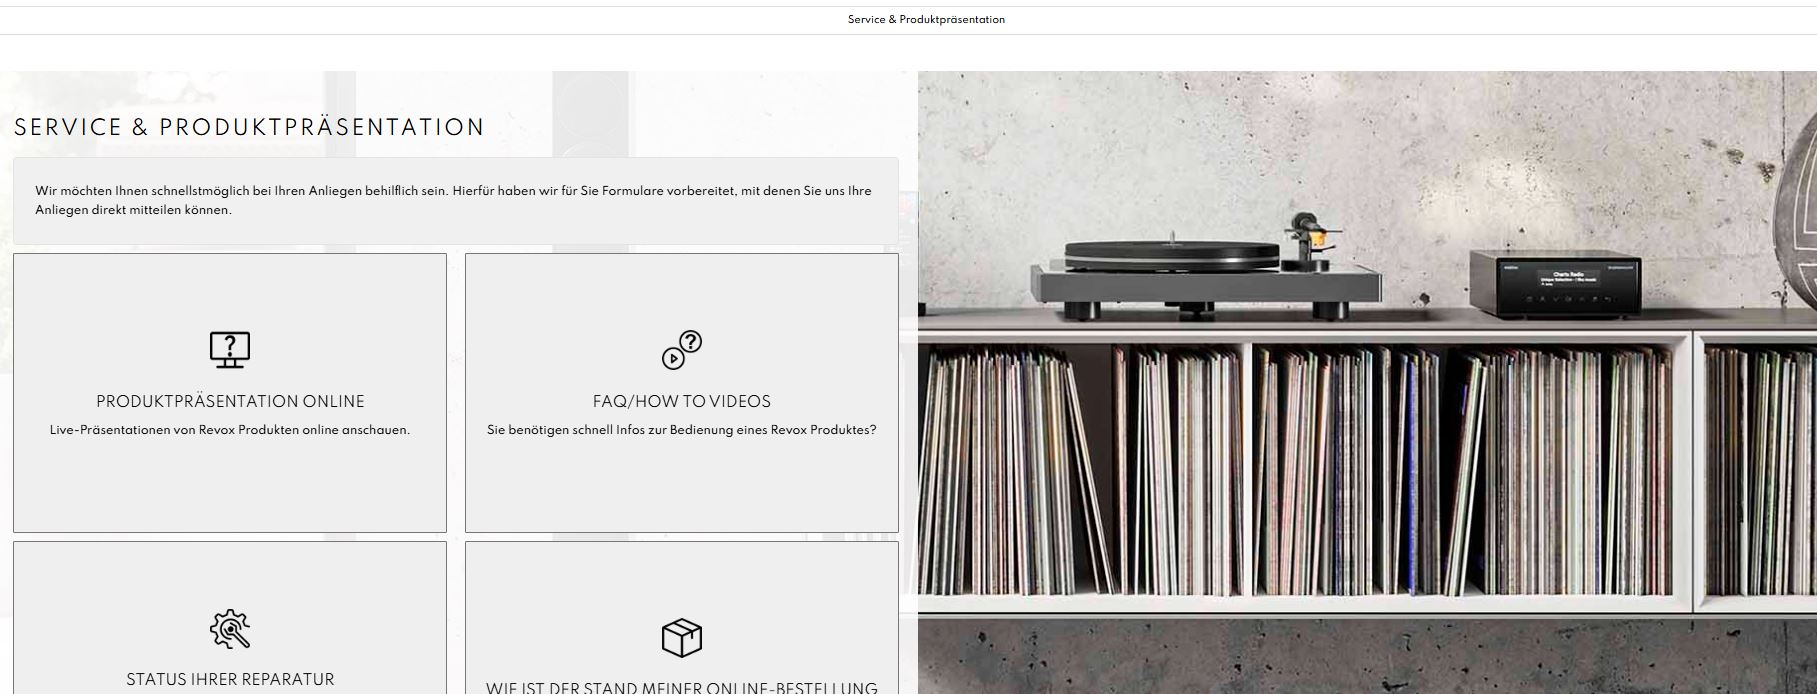Open Wie ist der Stand meiner Online-Bestellung
The width and height of the screenshot is (1817, 694).
pyautogui.click(x=682, y=687)
